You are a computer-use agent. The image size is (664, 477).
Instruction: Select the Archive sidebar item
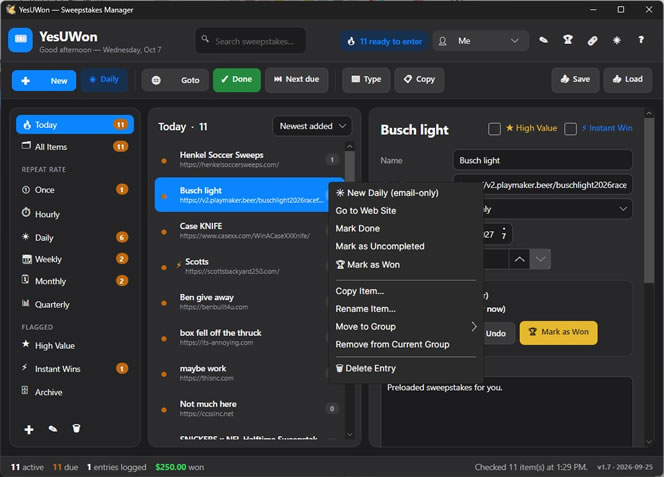(75, 392)
